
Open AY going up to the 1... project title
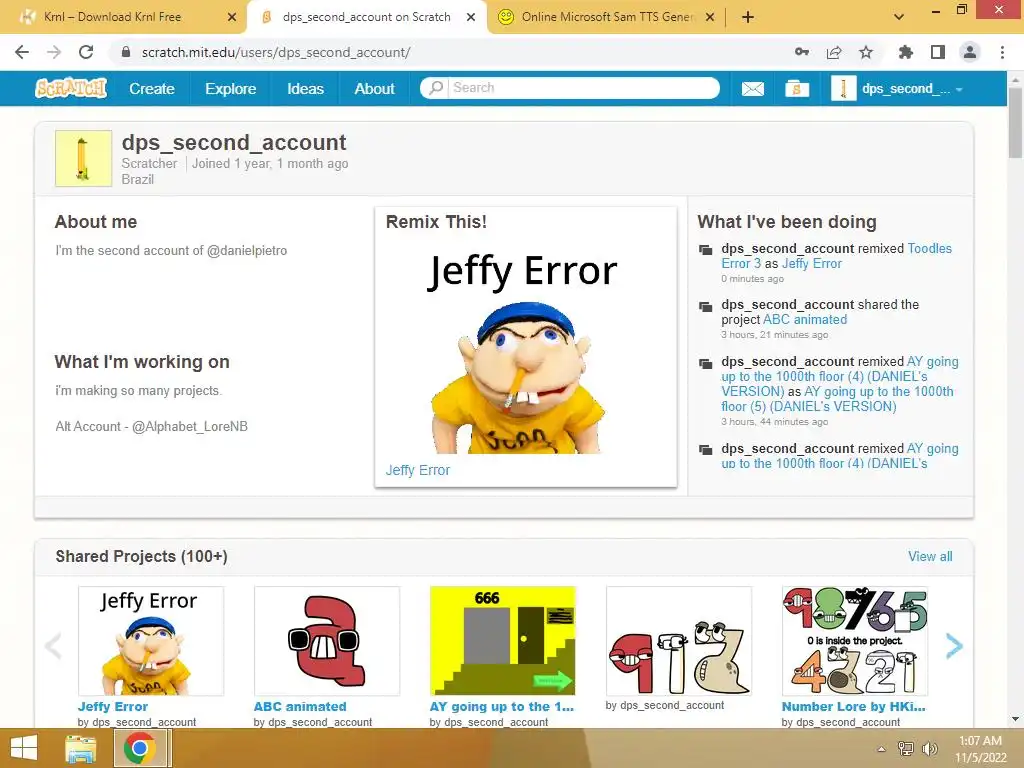click(x=502, y=707)
